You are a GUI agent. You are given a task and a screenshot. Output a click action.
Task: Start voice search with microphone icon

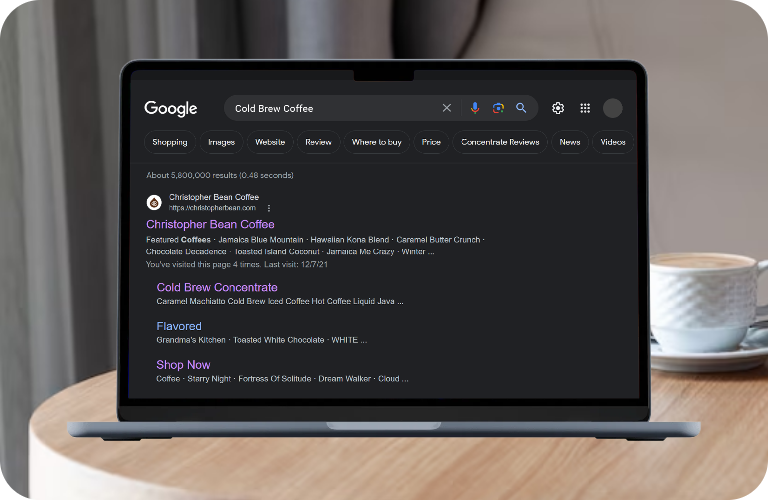click(475, 108)
